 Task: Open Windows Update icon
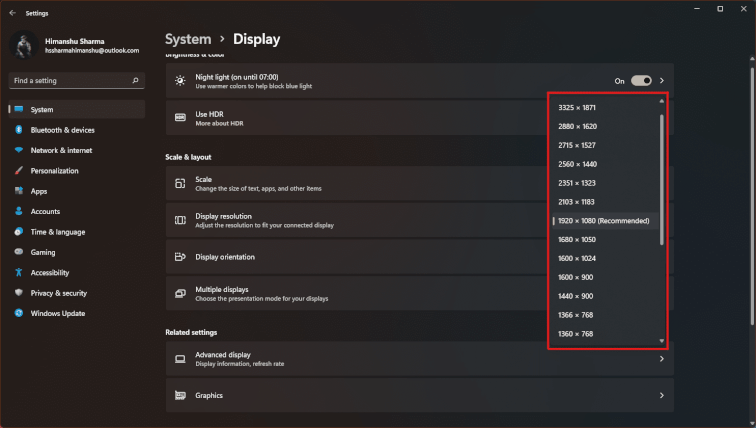pos(19,313)
